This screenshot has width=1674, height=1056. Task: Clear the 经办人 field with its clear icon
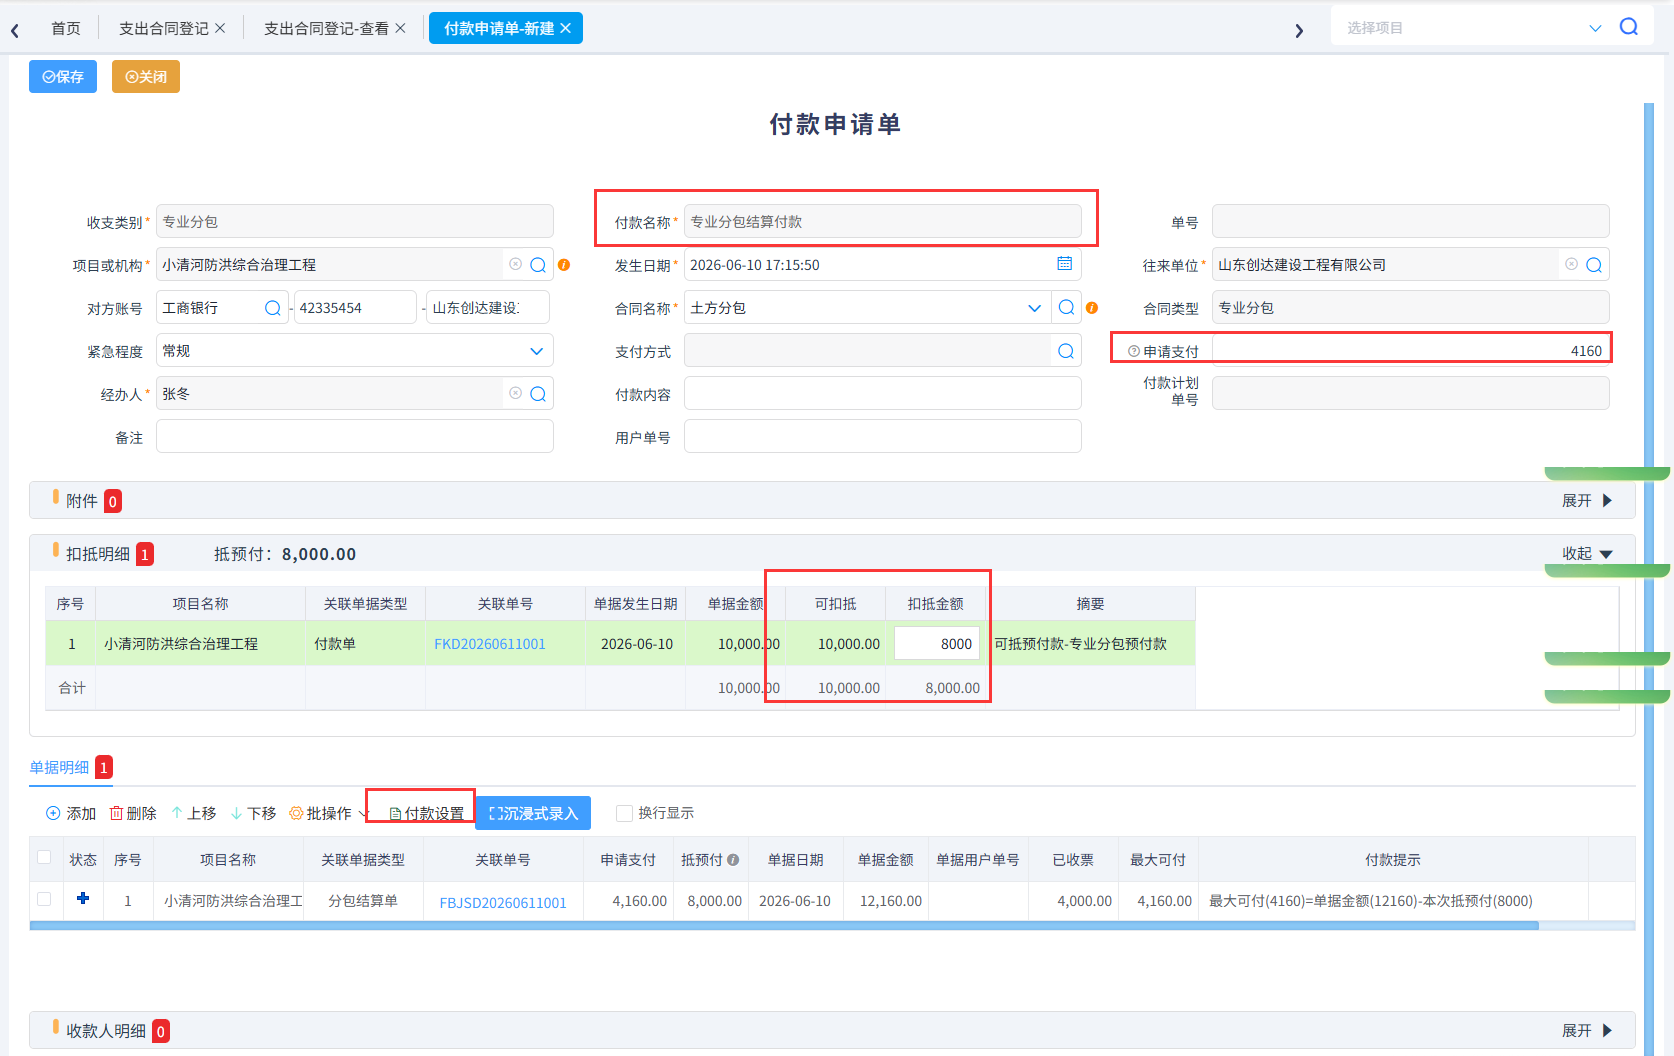point(515,394)
